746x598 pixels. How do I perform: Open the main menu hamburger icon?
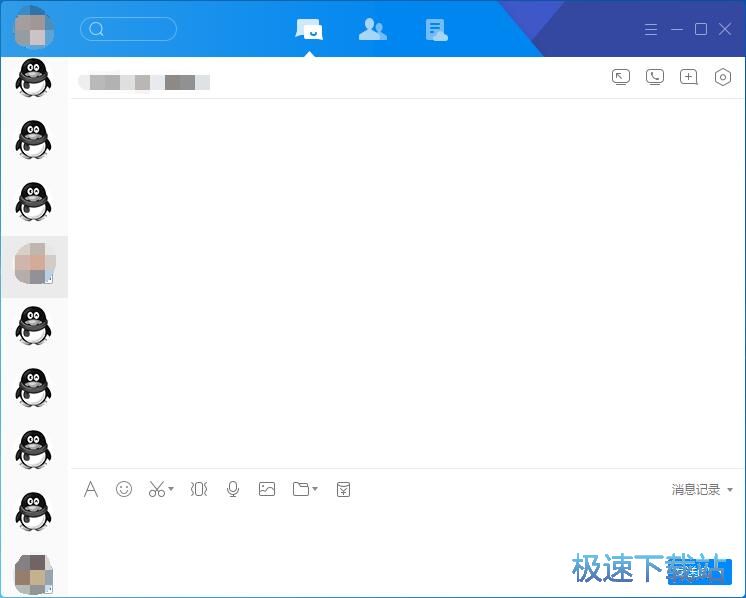651,29
